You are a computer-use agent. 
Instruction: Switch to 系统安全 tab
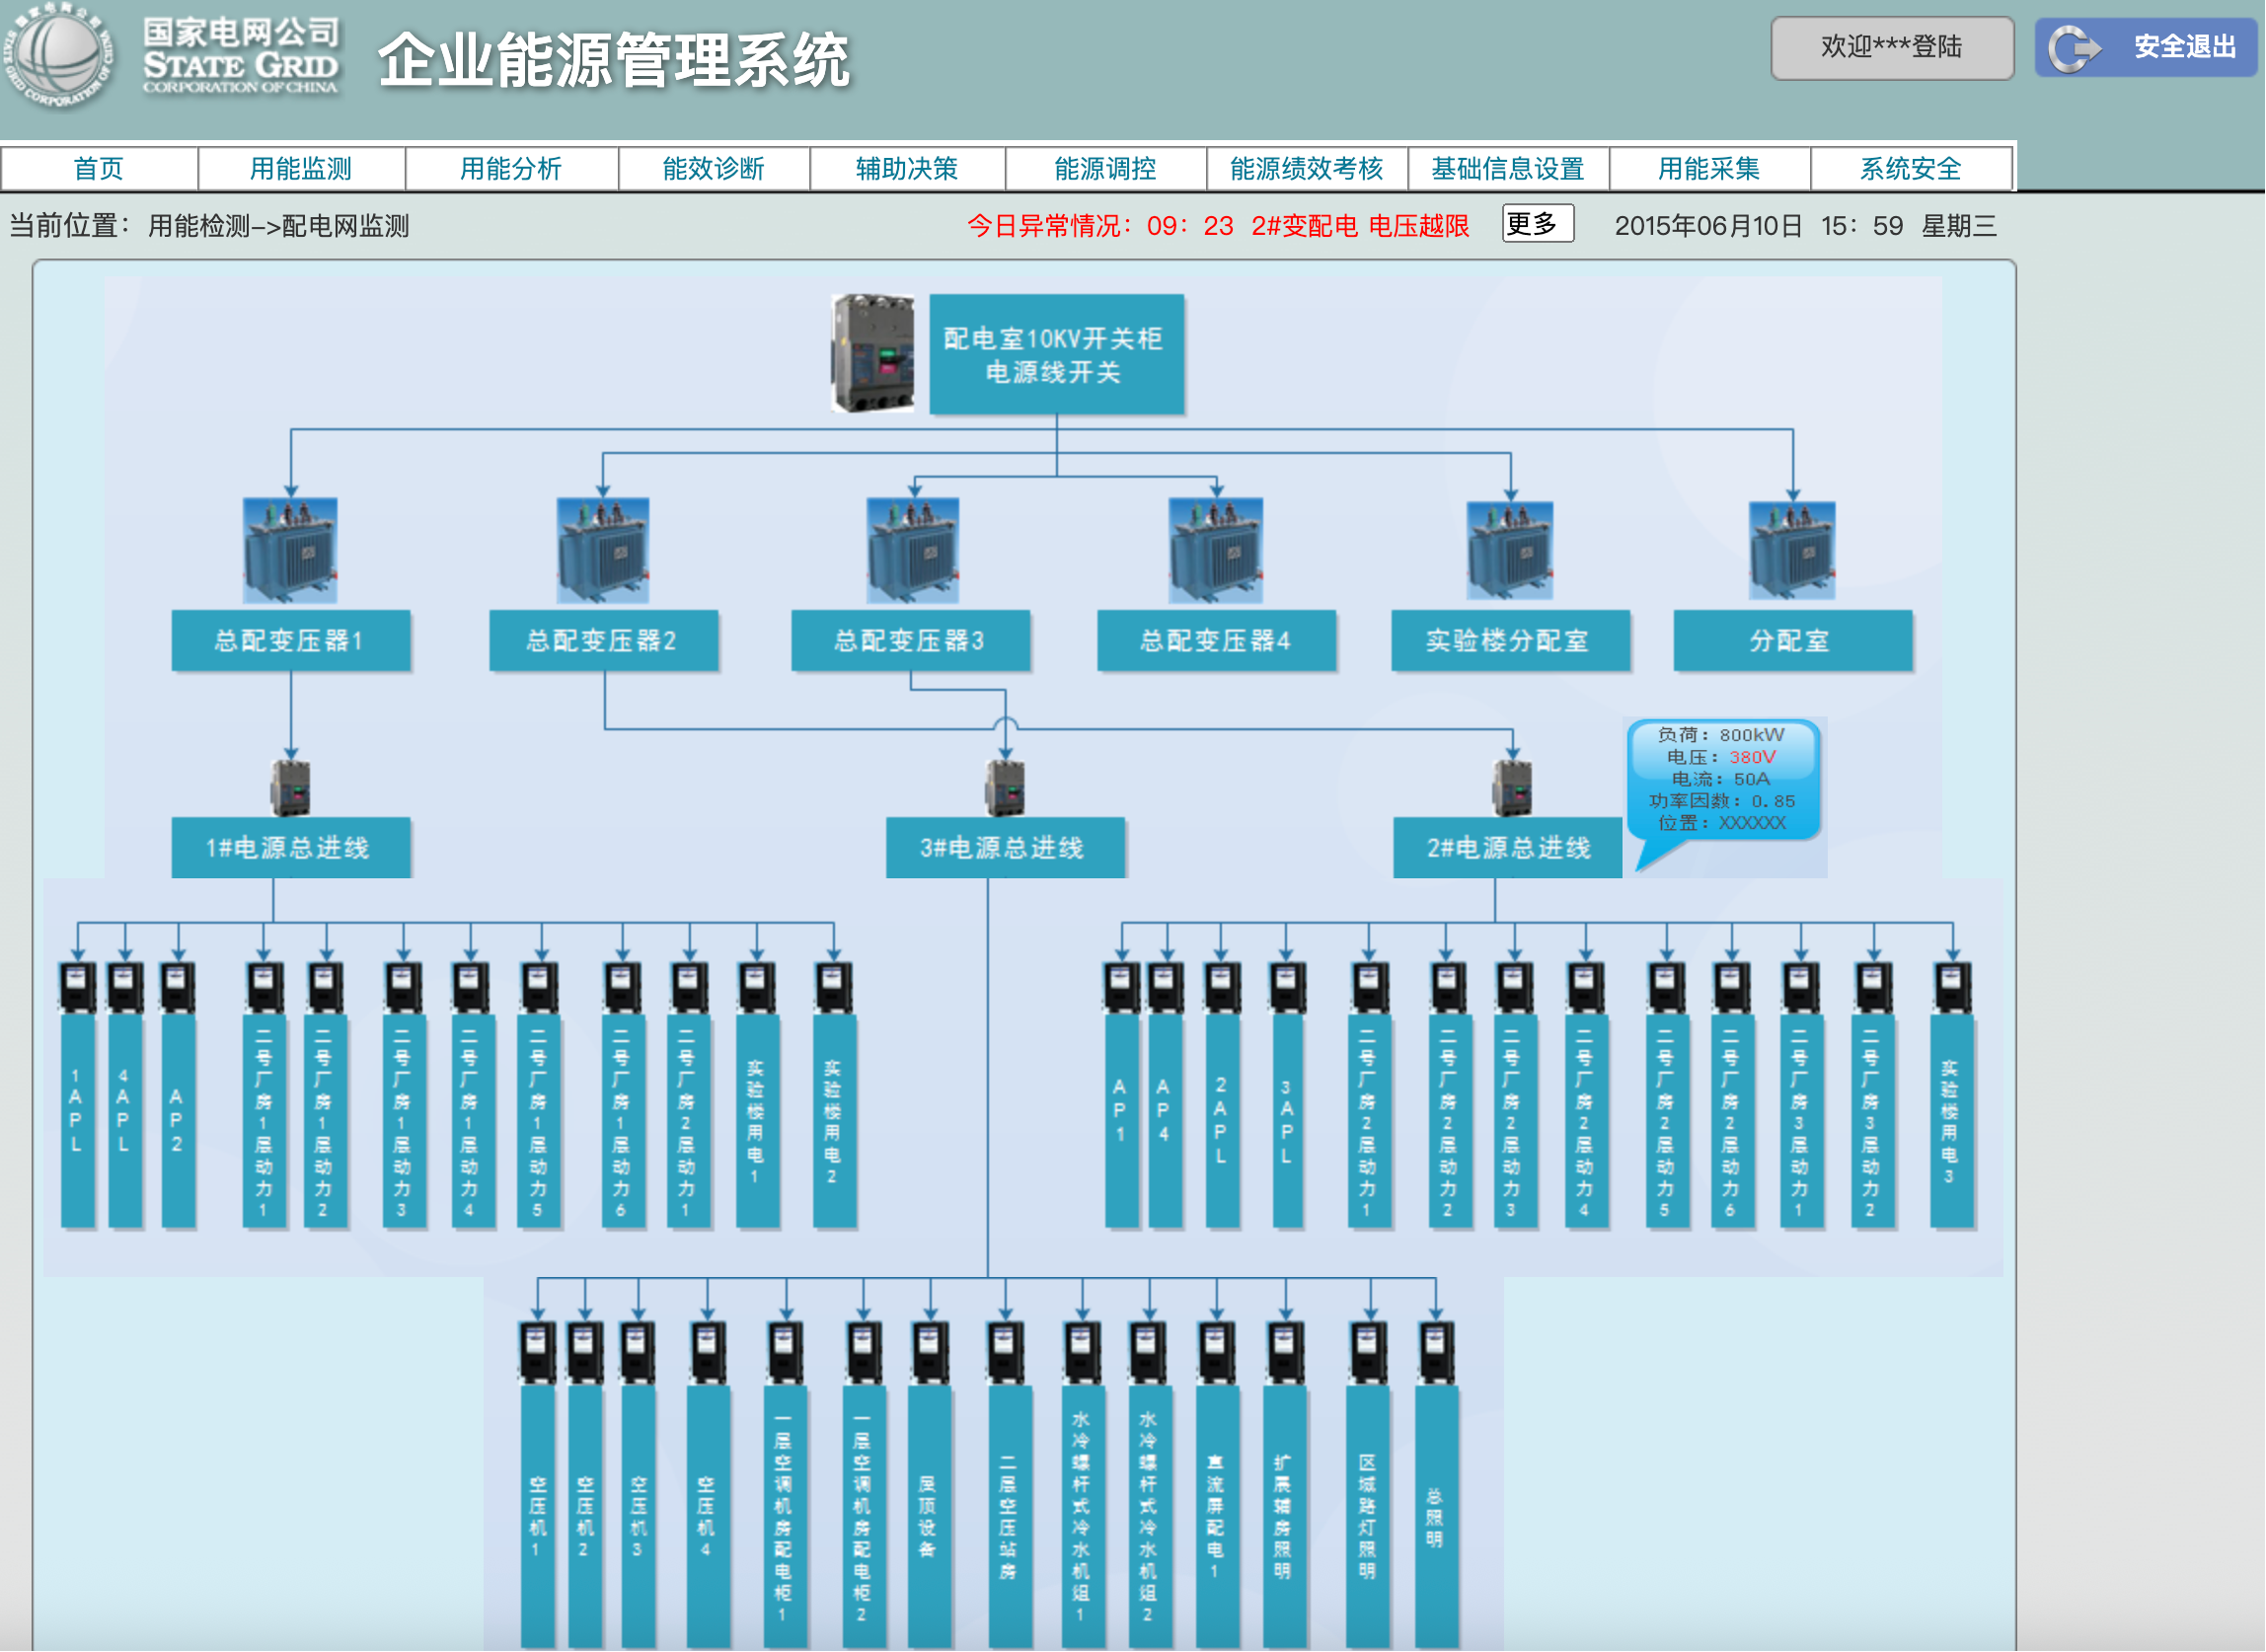point(1911,169)
